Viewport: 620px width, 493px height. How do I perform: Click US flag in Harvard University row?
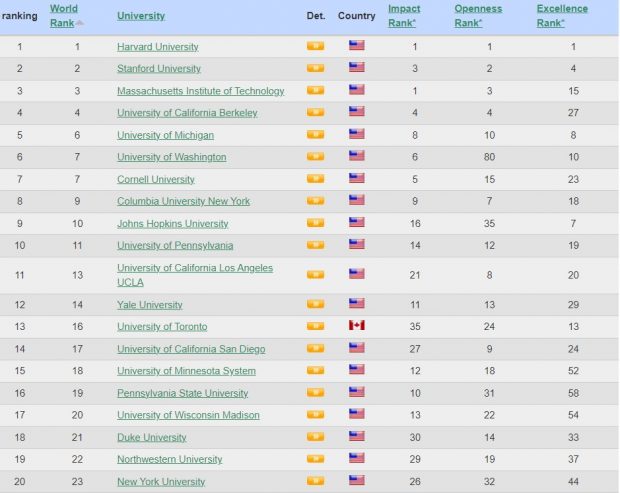(x=356, y=45)
